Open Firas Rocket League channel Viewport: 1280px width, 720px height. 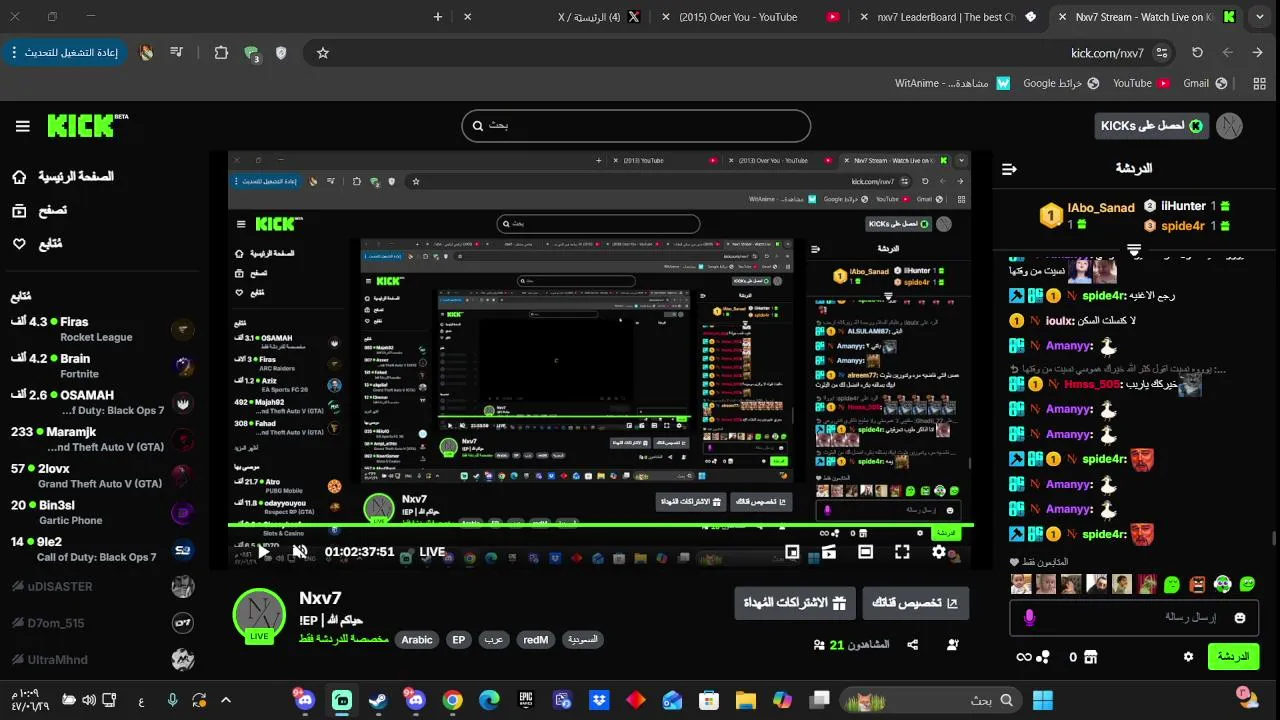(x=102, y=329)
